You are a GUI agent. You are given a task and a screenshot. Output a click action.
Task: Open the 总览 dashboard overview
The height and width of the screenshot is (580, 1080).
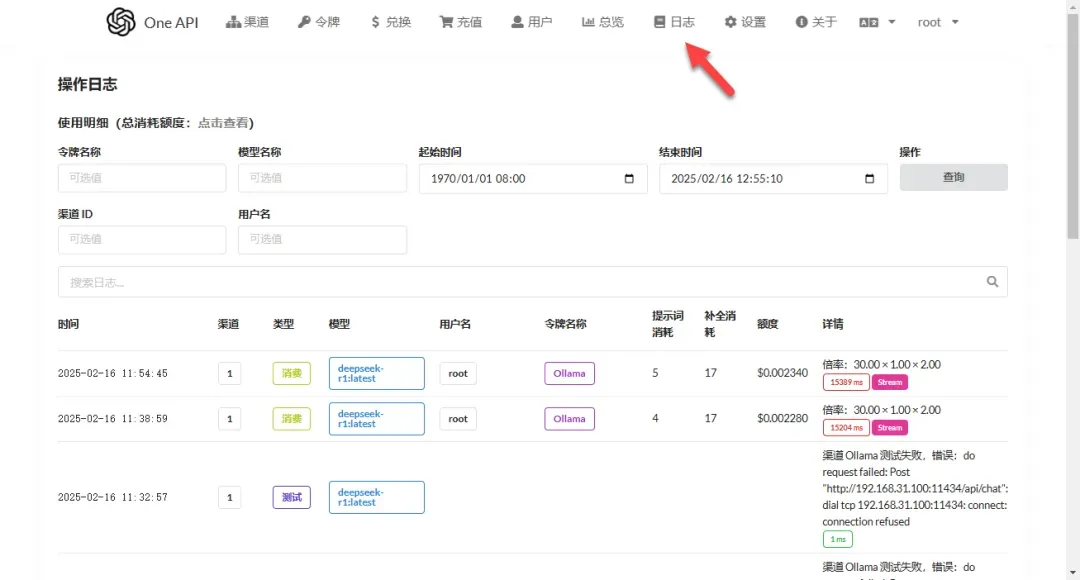(602, 21)
